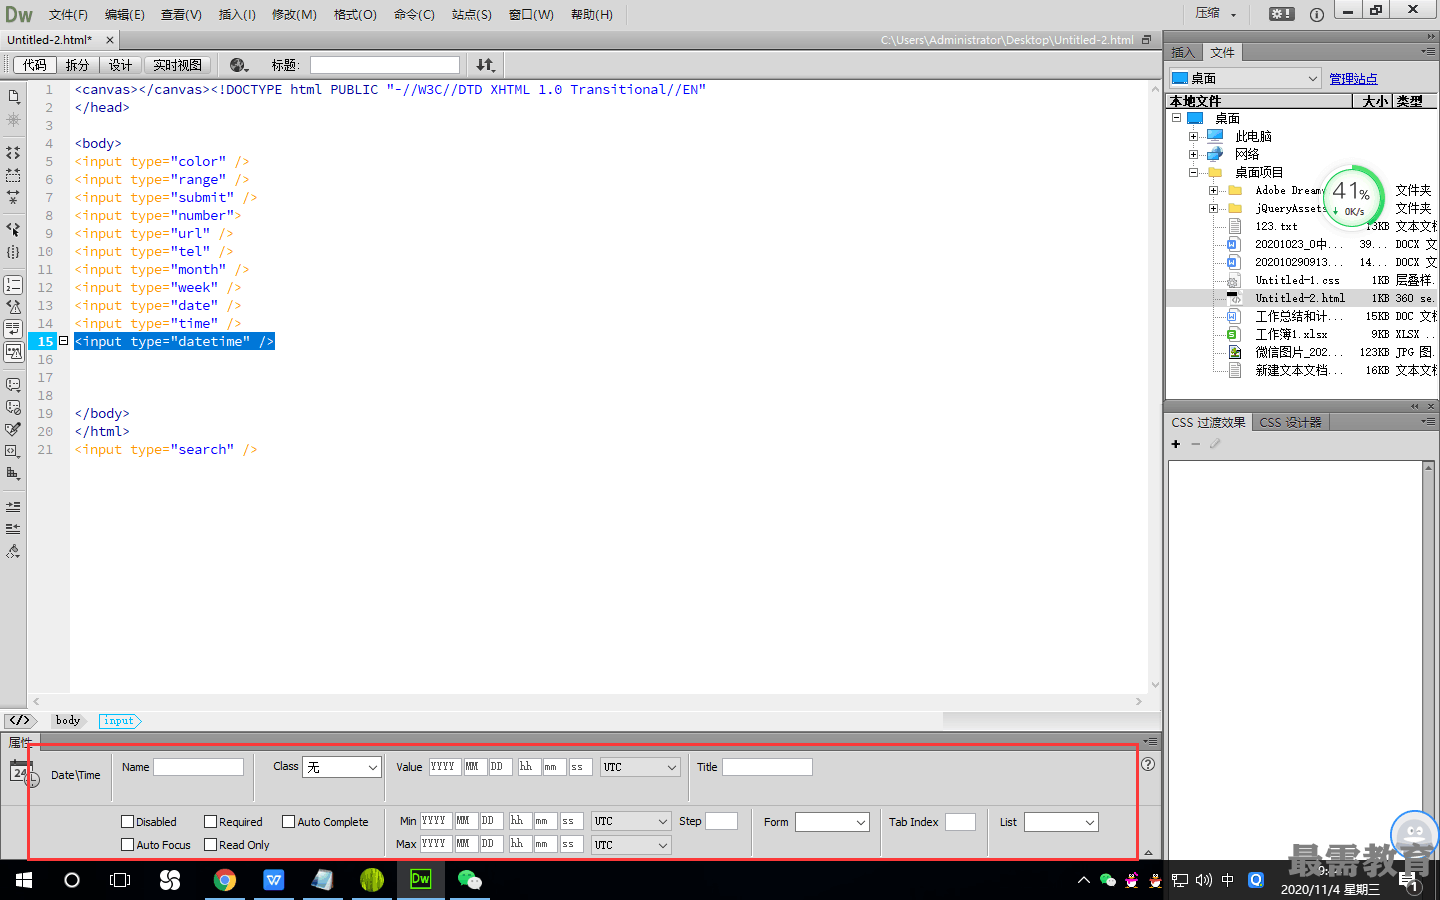Toggle Syntax Error Alerts icon

(x=13, y=352)
